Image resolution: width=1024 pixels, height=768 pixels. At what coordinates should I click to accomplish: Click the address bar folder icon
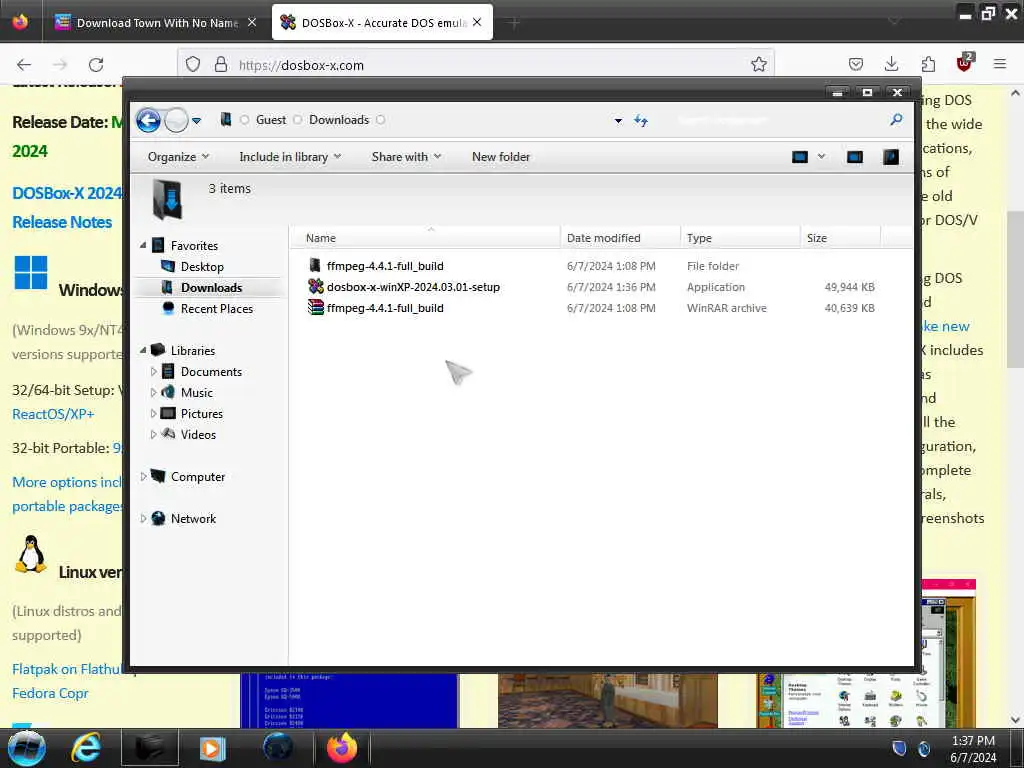click(x=226, y=120)
